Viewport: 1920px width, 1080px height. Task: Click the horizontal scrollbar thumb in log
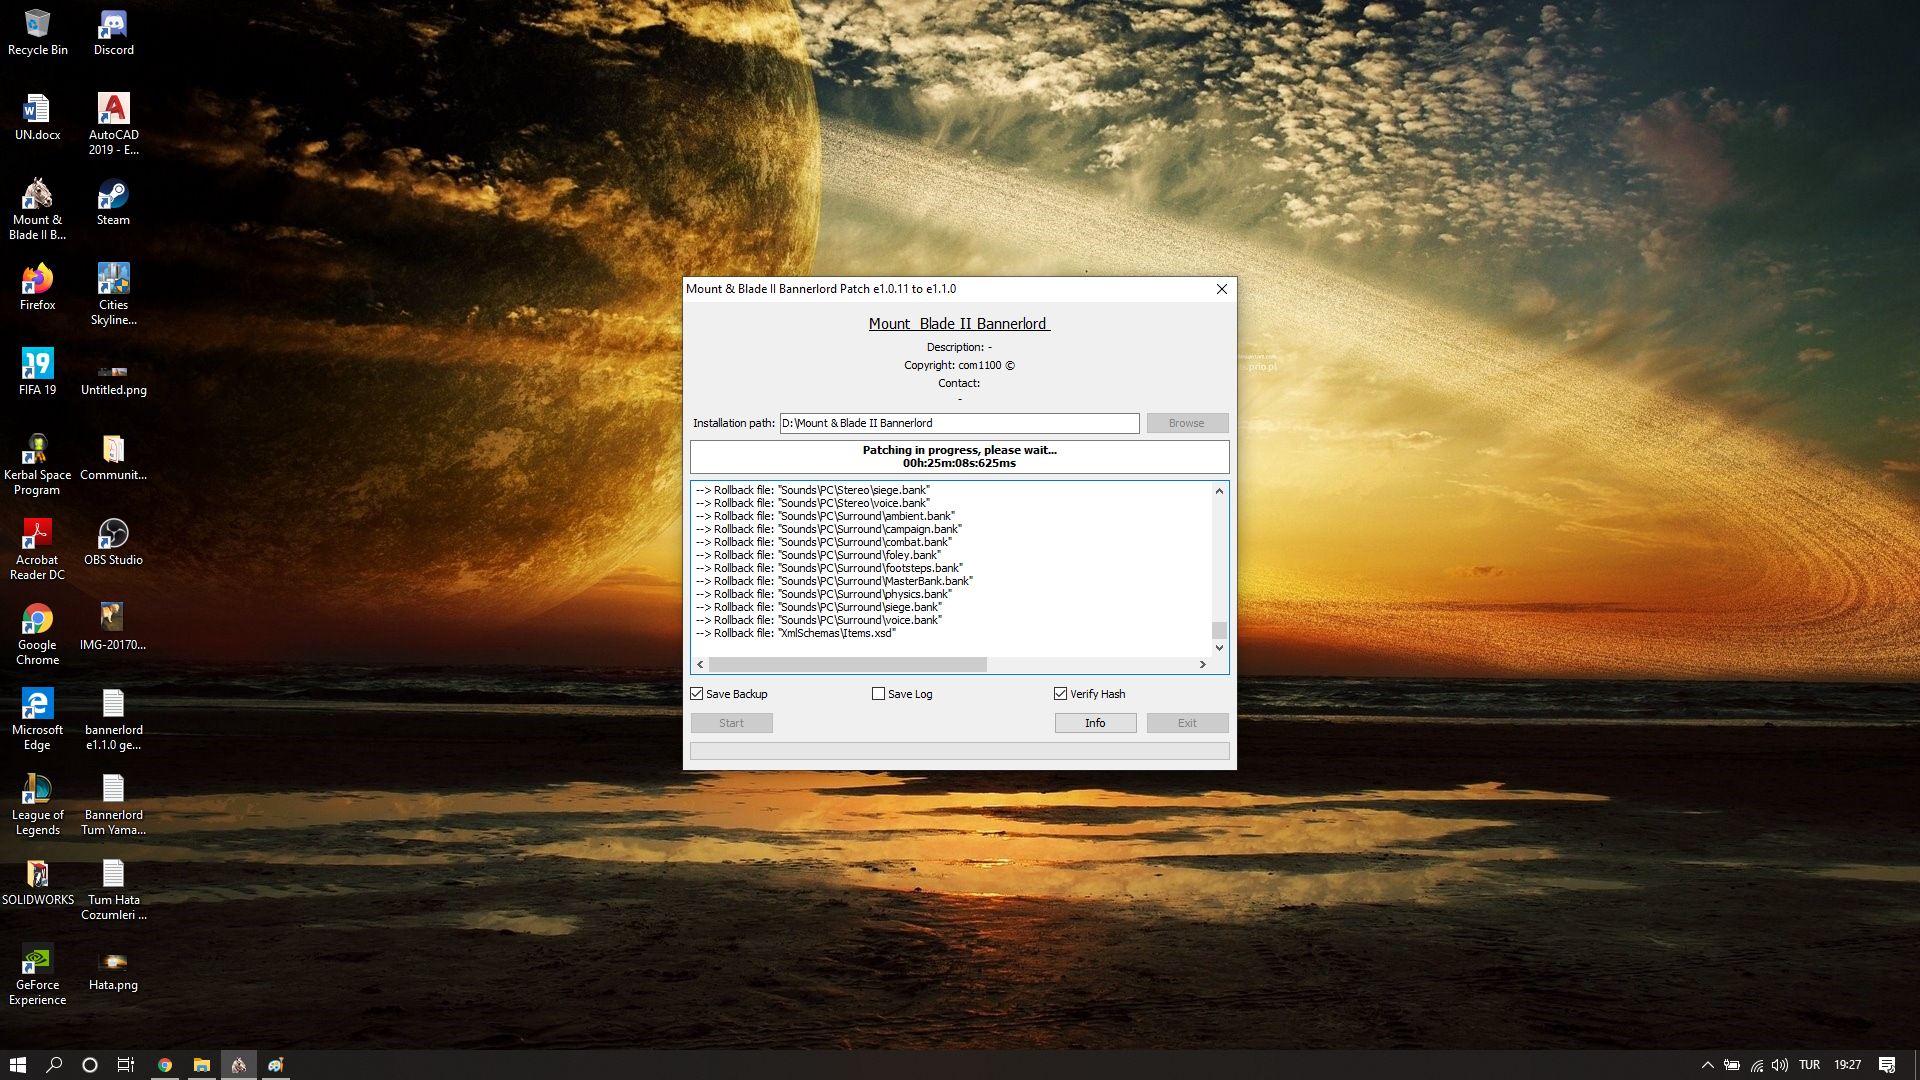[848, 665]
